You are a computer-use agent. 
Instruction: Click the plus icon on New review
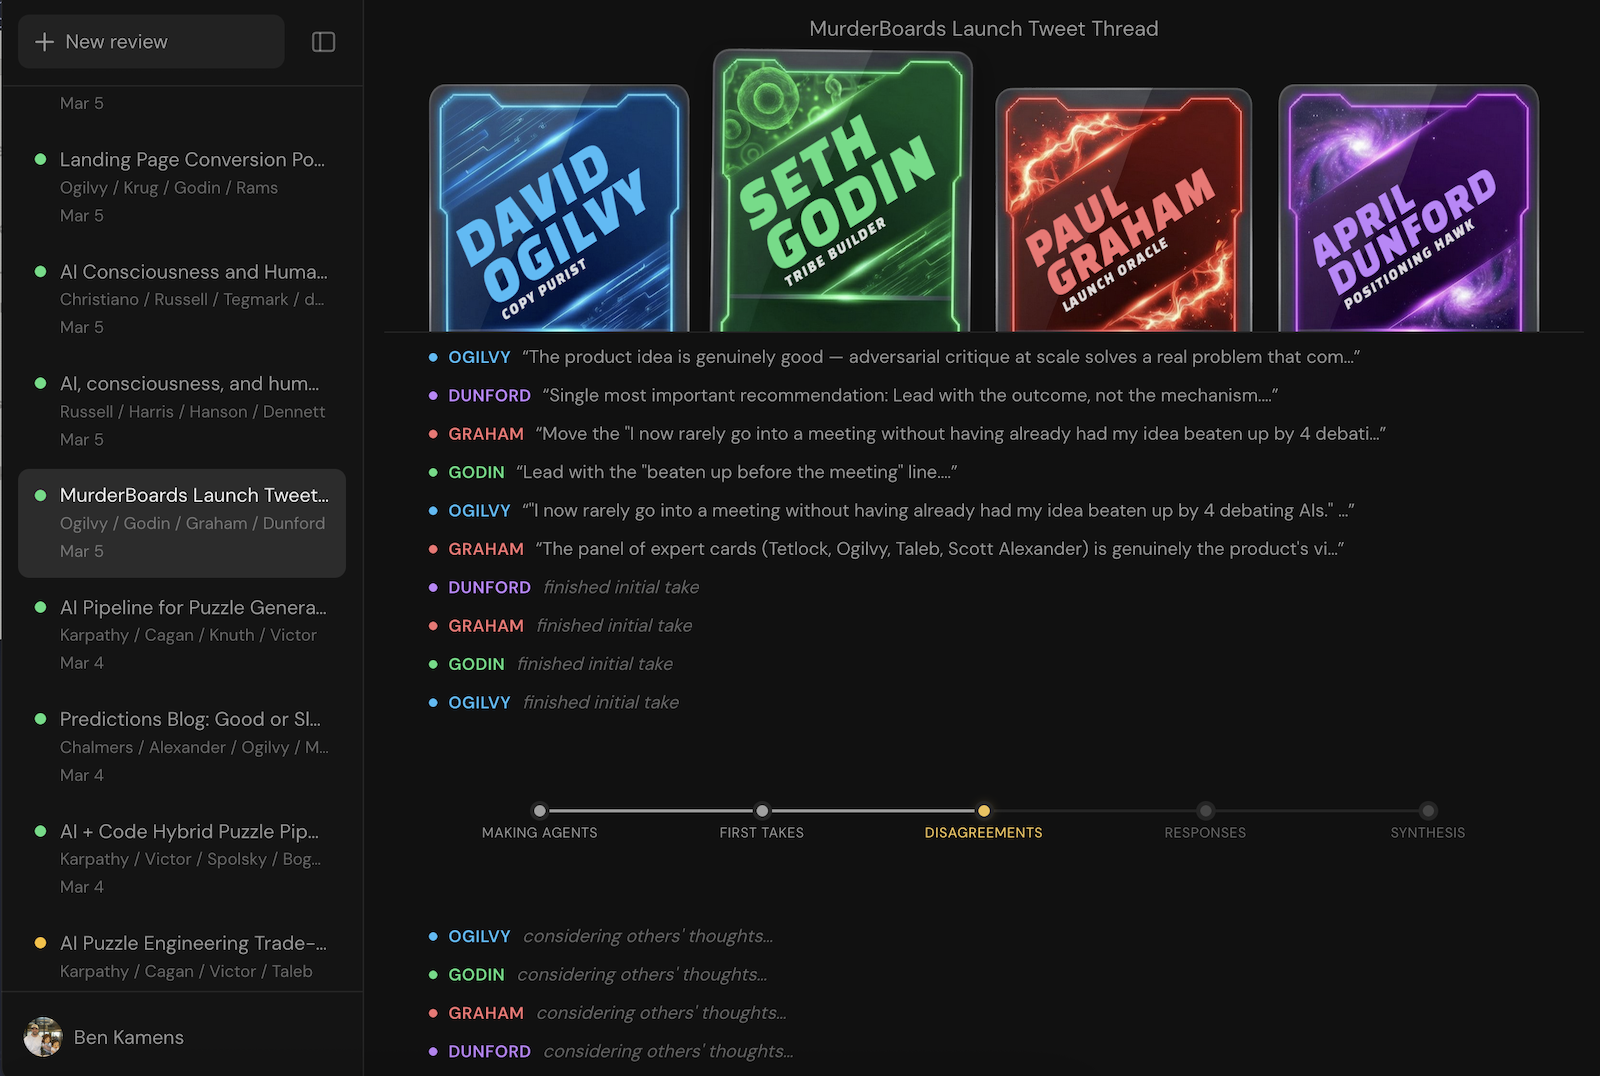[x=44, y=41]
